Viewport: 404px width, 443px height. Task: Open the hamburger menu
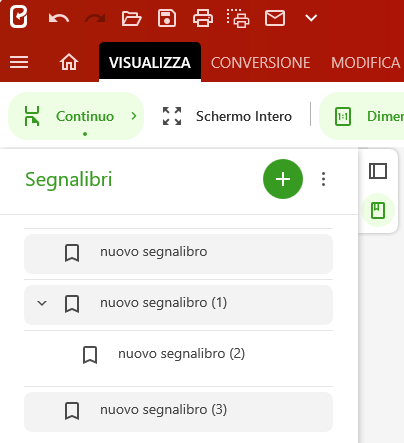(19, 62)
